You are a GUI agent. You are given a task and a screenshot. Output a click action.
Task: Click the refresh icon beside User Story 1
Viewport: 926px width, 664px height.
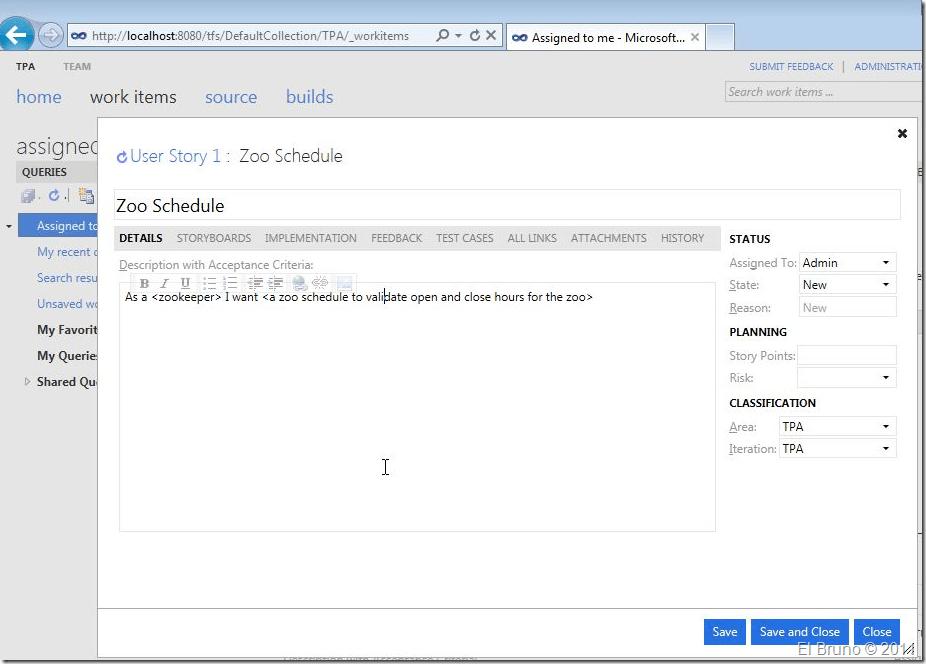point(122,157)
